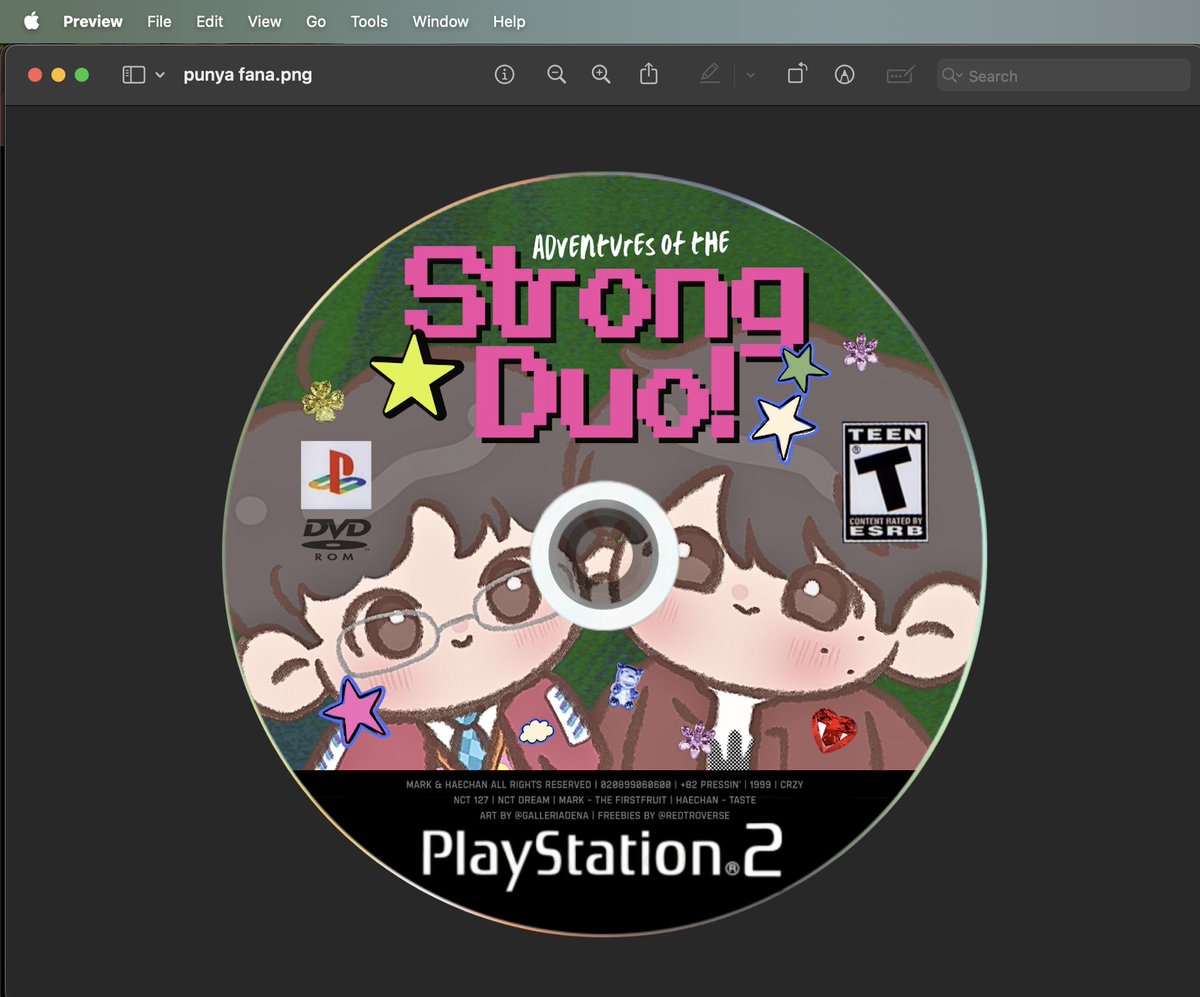Minimize the Preview window
Viewport: 1200px width, 997px height.
point(58,75)
